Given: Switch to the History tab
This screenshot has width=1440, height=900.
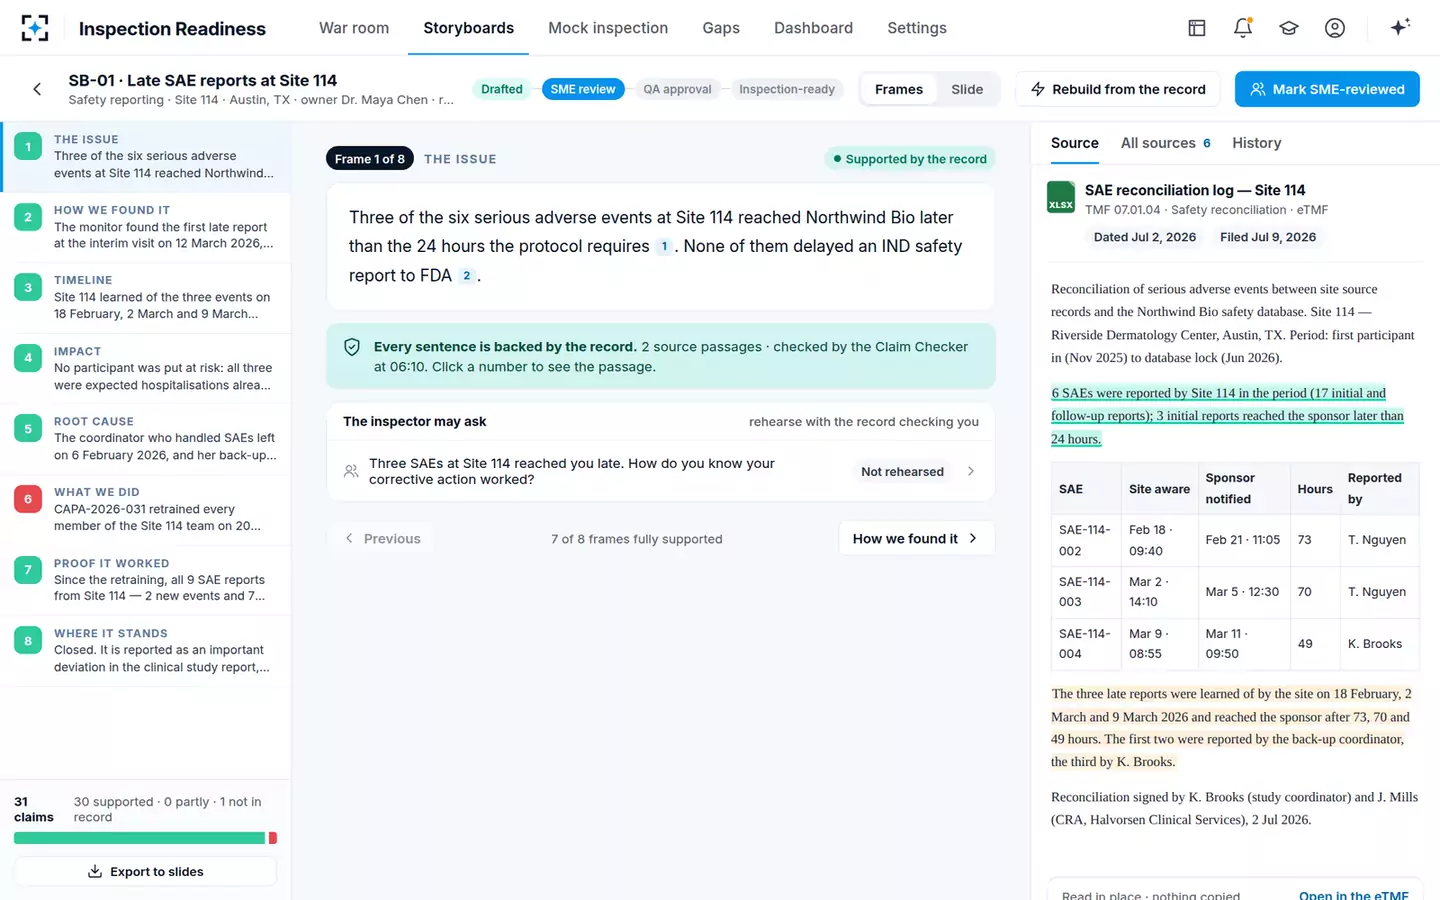Looking at the screenshot, I should point(1257,143).
